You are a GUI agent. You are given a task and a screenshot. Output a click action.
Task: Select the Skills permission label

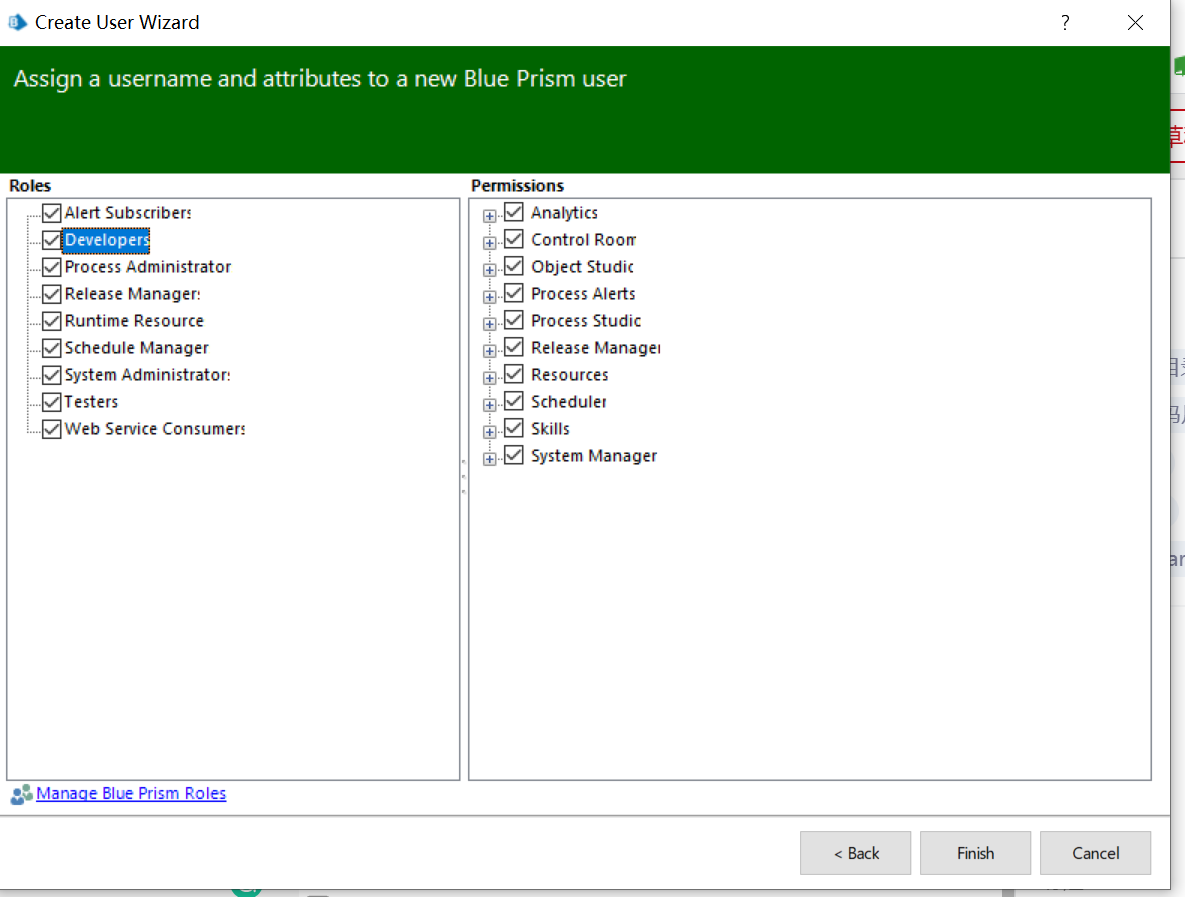pyautogui.click(x=550, y=429)
